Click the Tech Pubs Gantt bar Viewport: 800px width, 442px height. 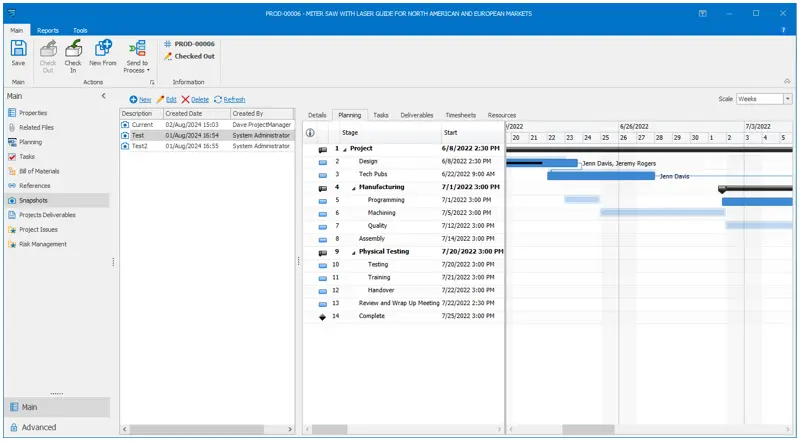(600, 175)
